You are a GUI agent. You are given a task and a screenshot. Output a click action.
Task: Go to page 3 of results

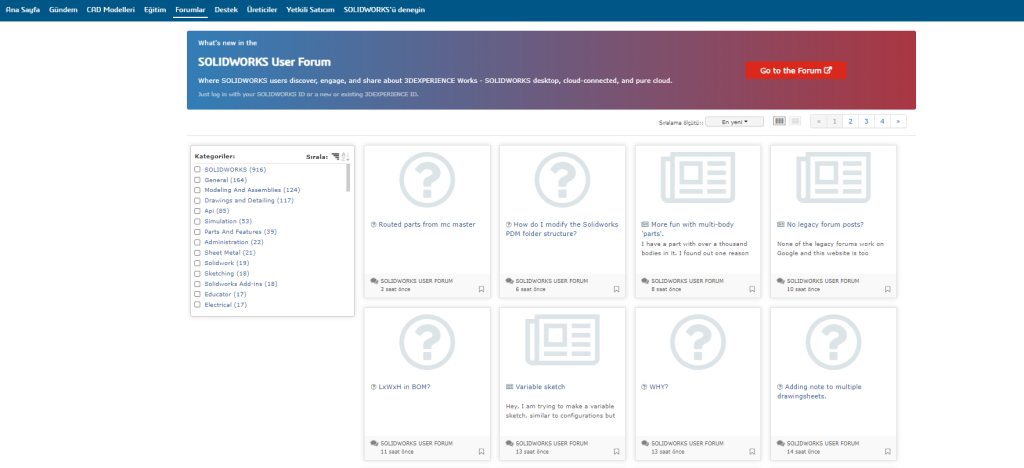pos(866,121)
